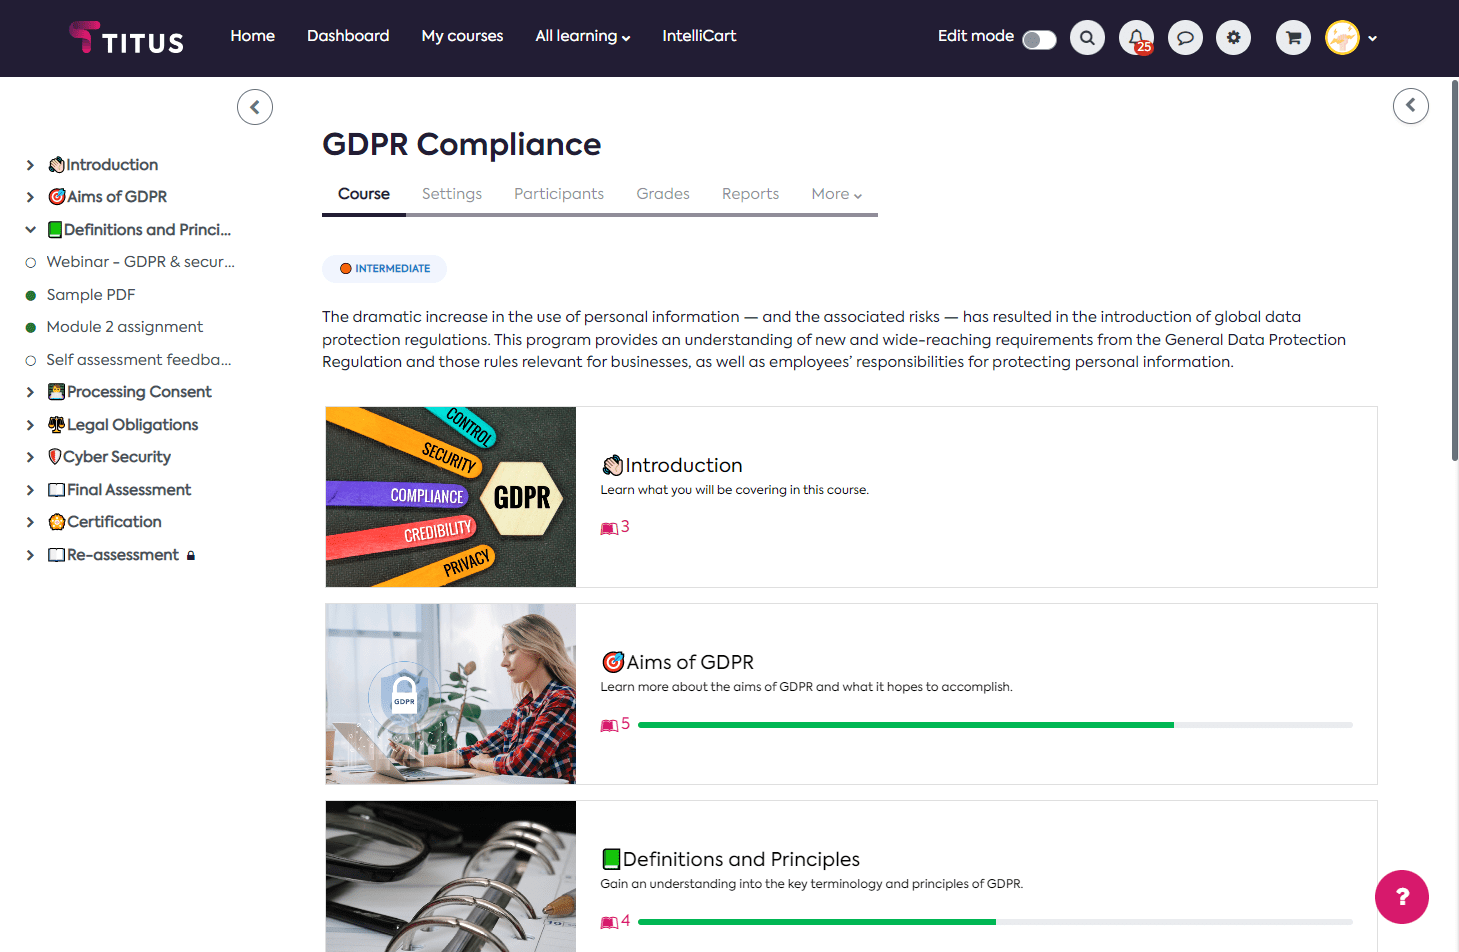Screen dimensions: 1459x952
Task: Open notifications bell with 25 badge
Action: (1136, 38)
